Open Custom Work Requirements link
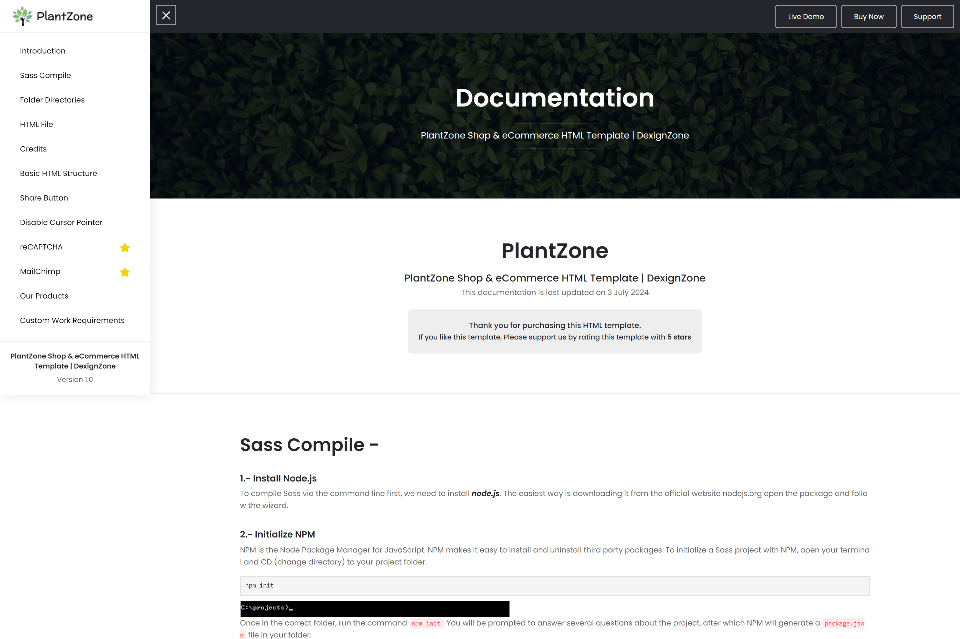Viewport: 960px width, 639px height. coord(72,320)
